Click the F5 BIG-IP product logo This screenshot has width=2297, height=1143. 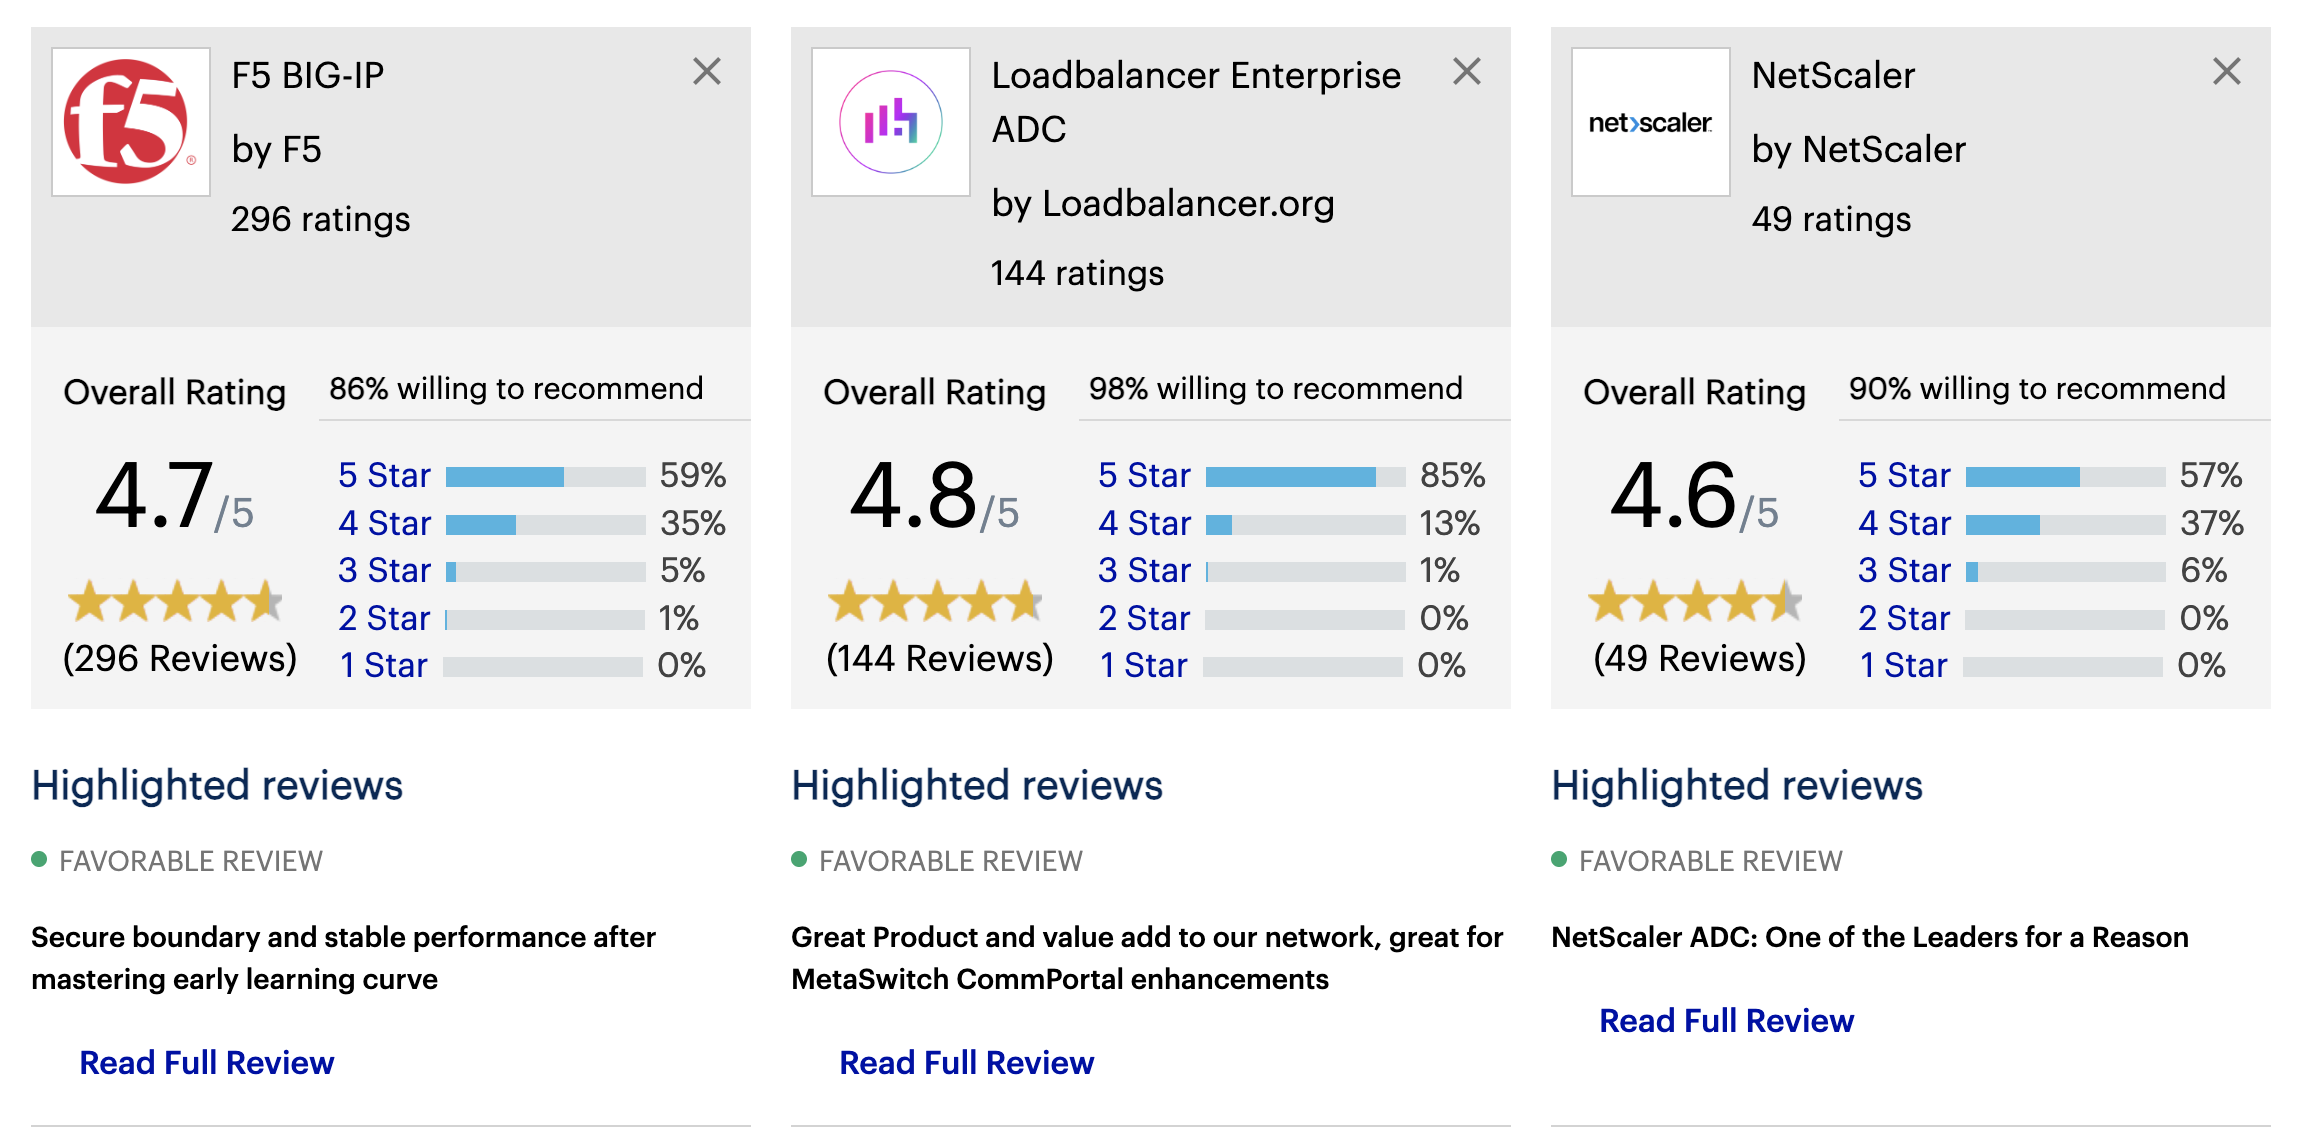131,122
